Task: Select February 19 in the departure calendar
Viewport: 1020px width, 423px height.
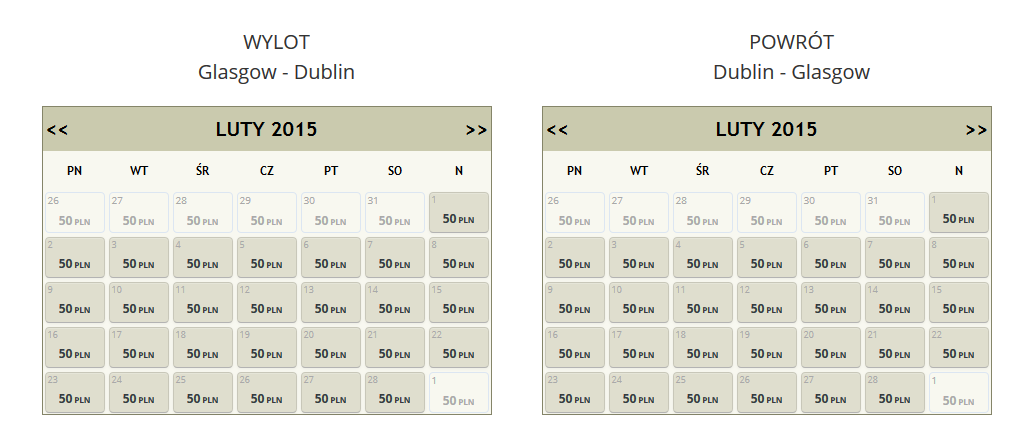Action: point(267,348)
